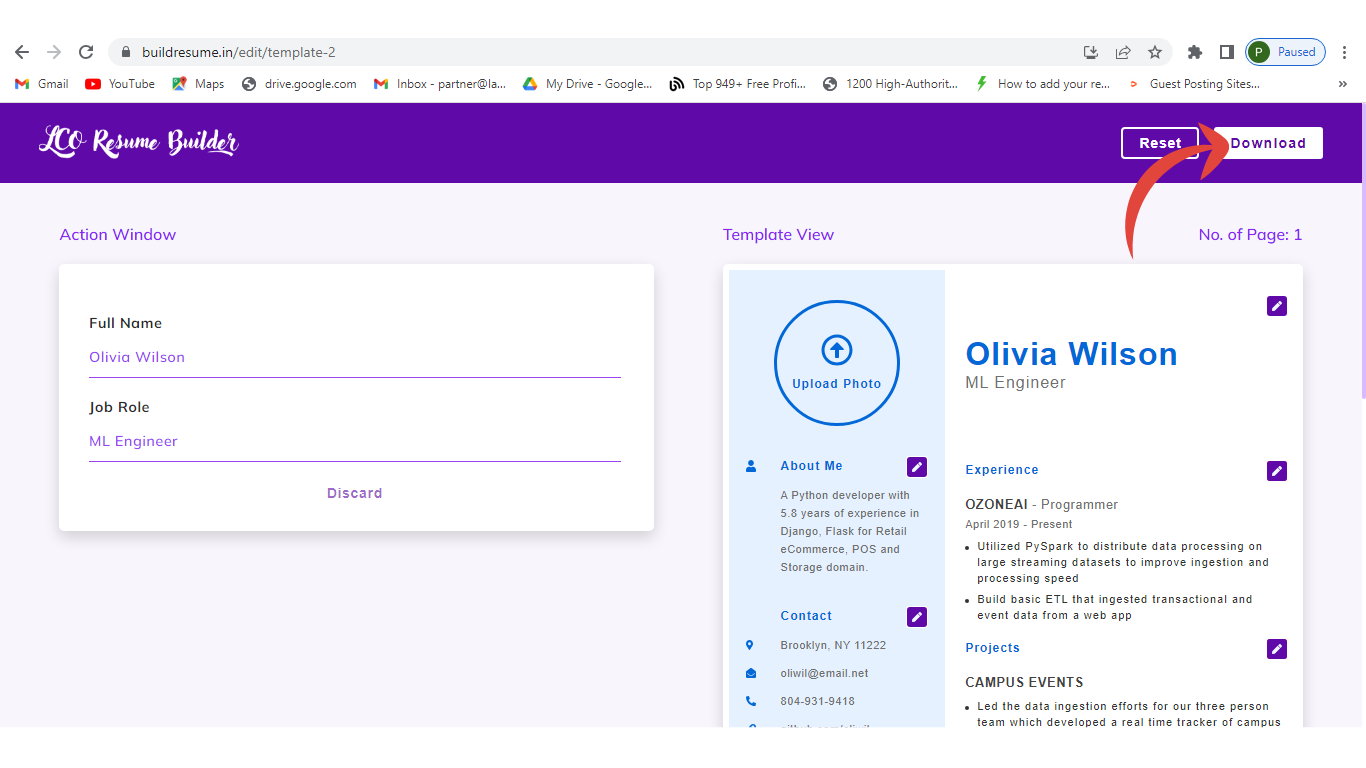Open the Paused profile menu
Screen dimensions: 1366x768
(x=1285, y=52)
